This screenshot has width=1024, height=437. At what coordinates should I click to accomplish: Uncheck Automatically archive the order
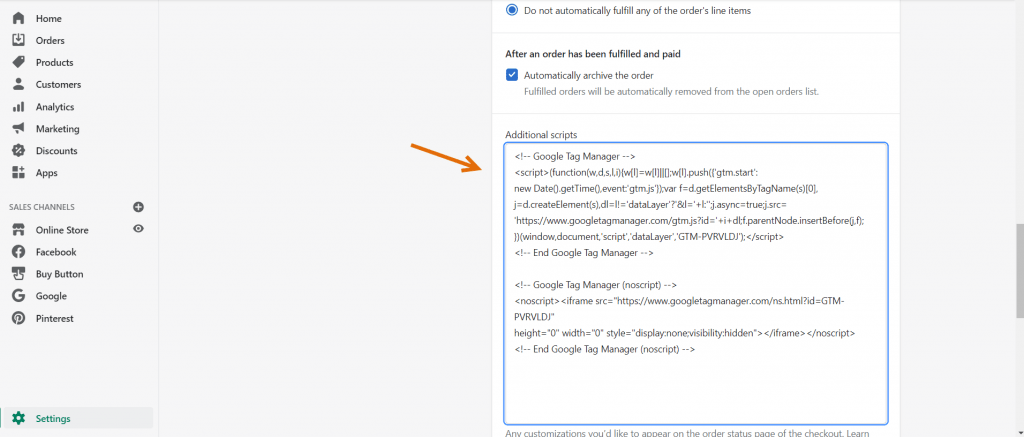click(512, 75)
